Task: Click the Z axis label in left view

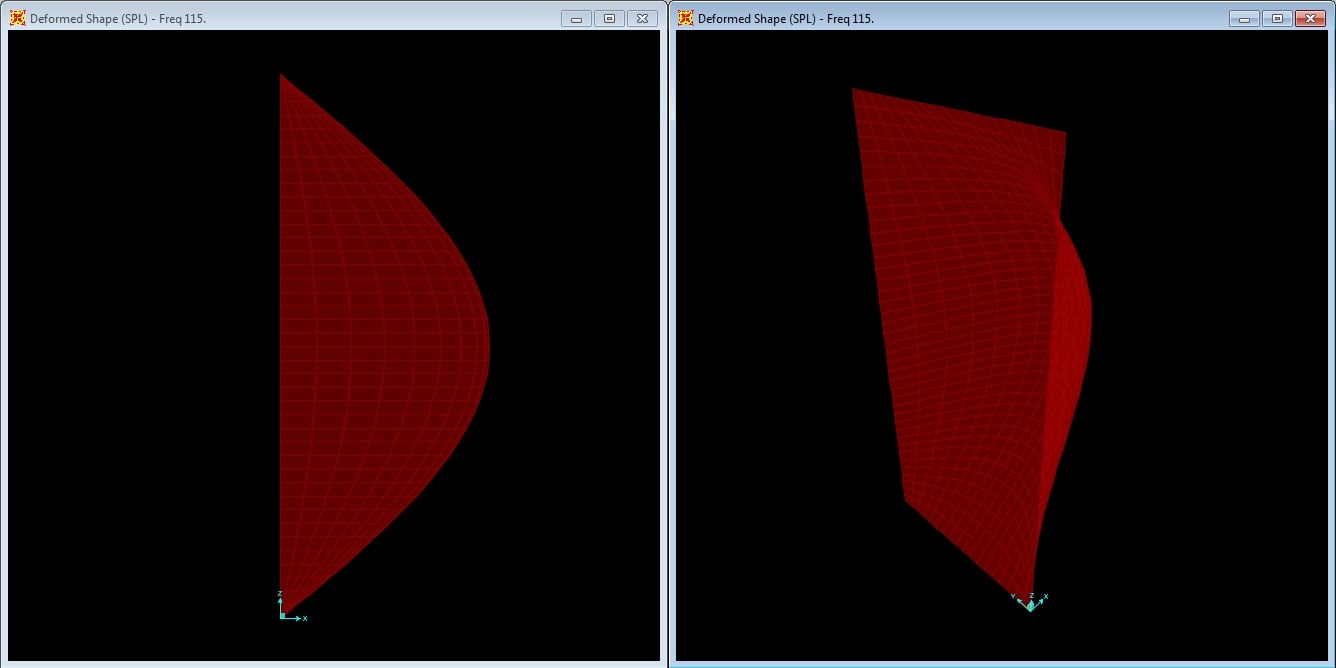Action: click(x=280, y=594)
